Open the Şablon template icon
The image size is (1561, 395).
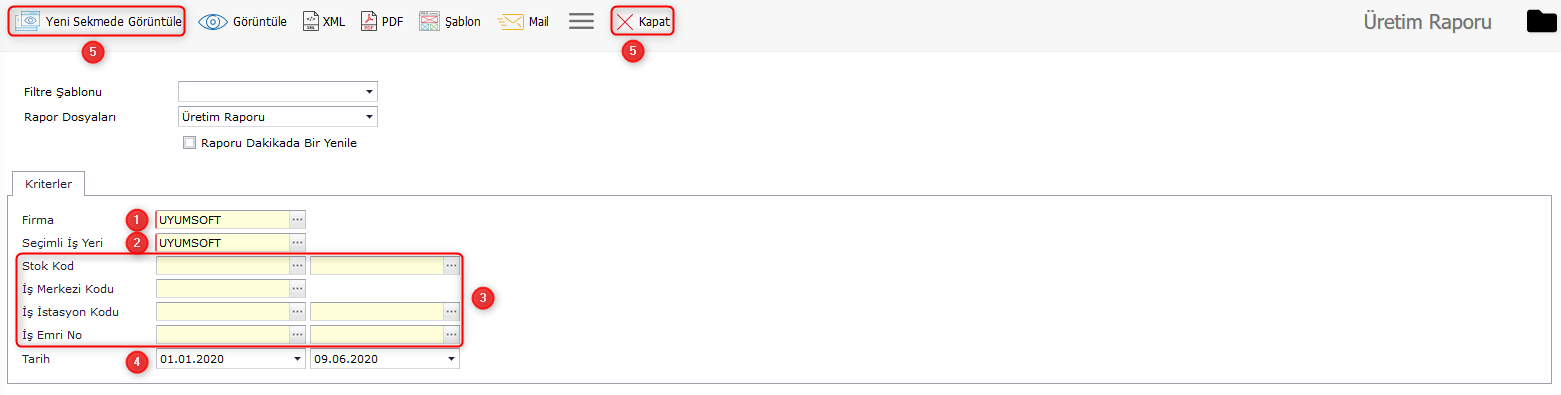click(x=429, y=21)
